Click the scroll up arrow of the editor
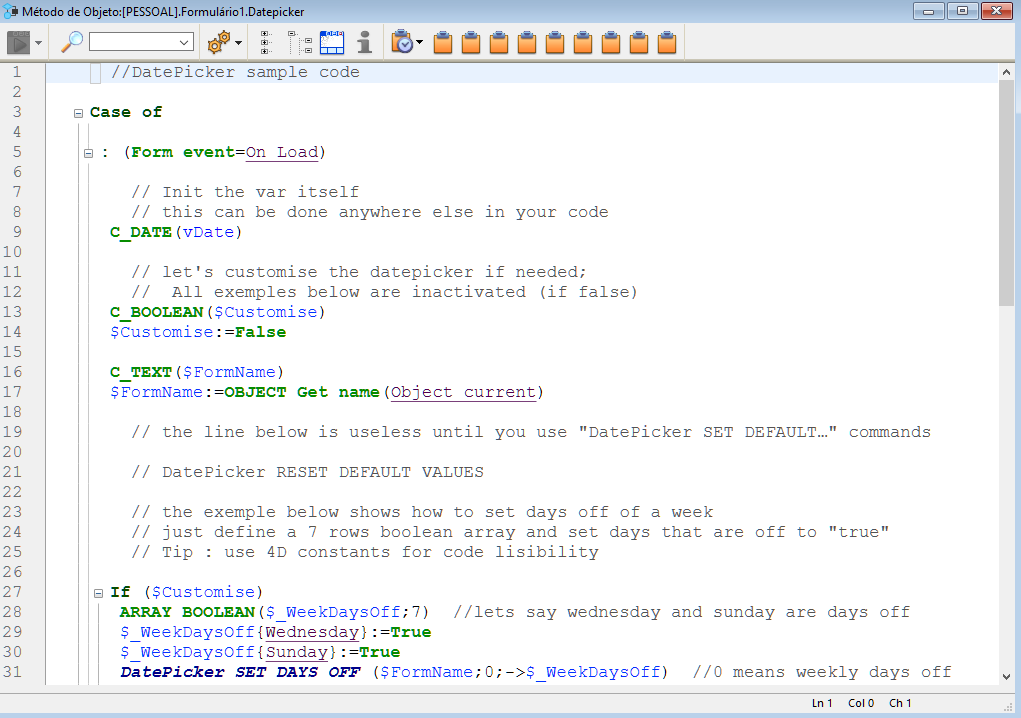 point(1006,72)
